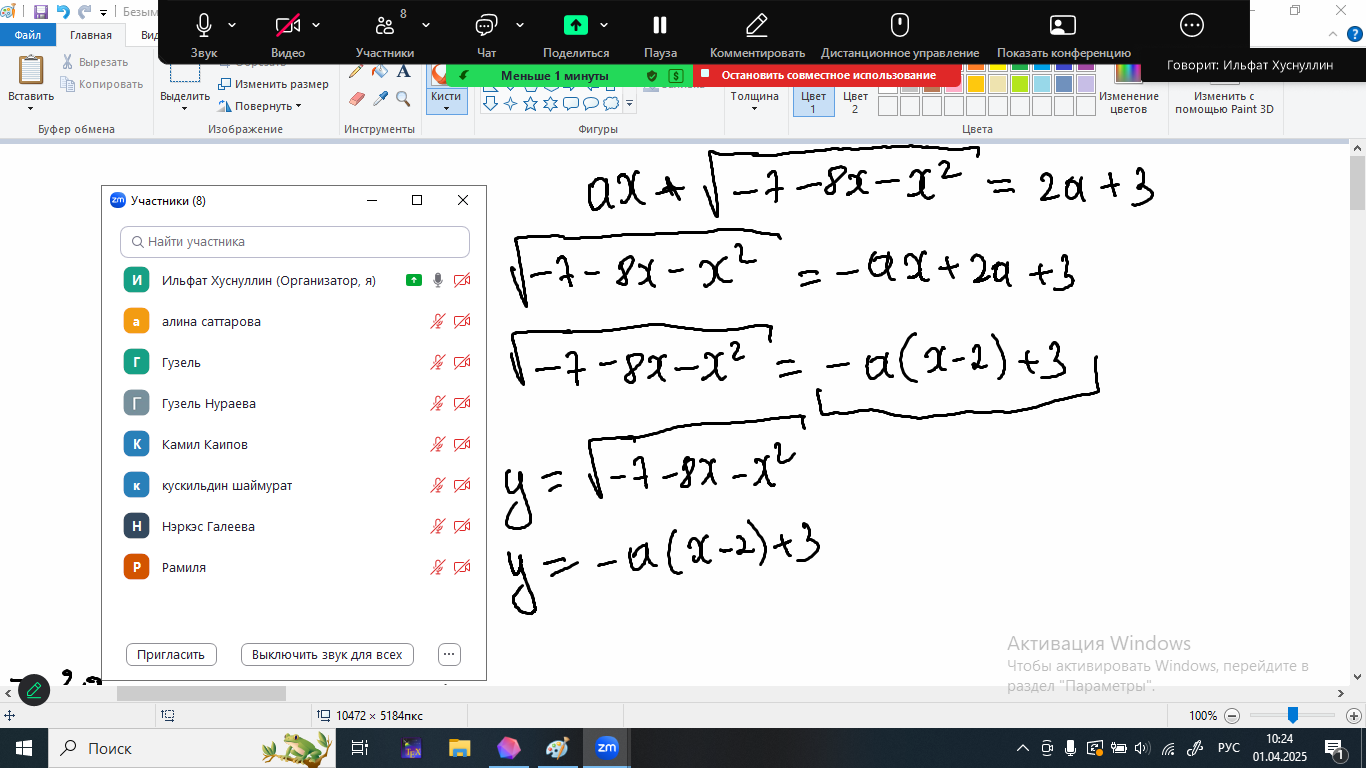The image size is (1366, 768).
Task: Click the Invite button in participants
Action: pyautogui.click(x=171, y=654)
